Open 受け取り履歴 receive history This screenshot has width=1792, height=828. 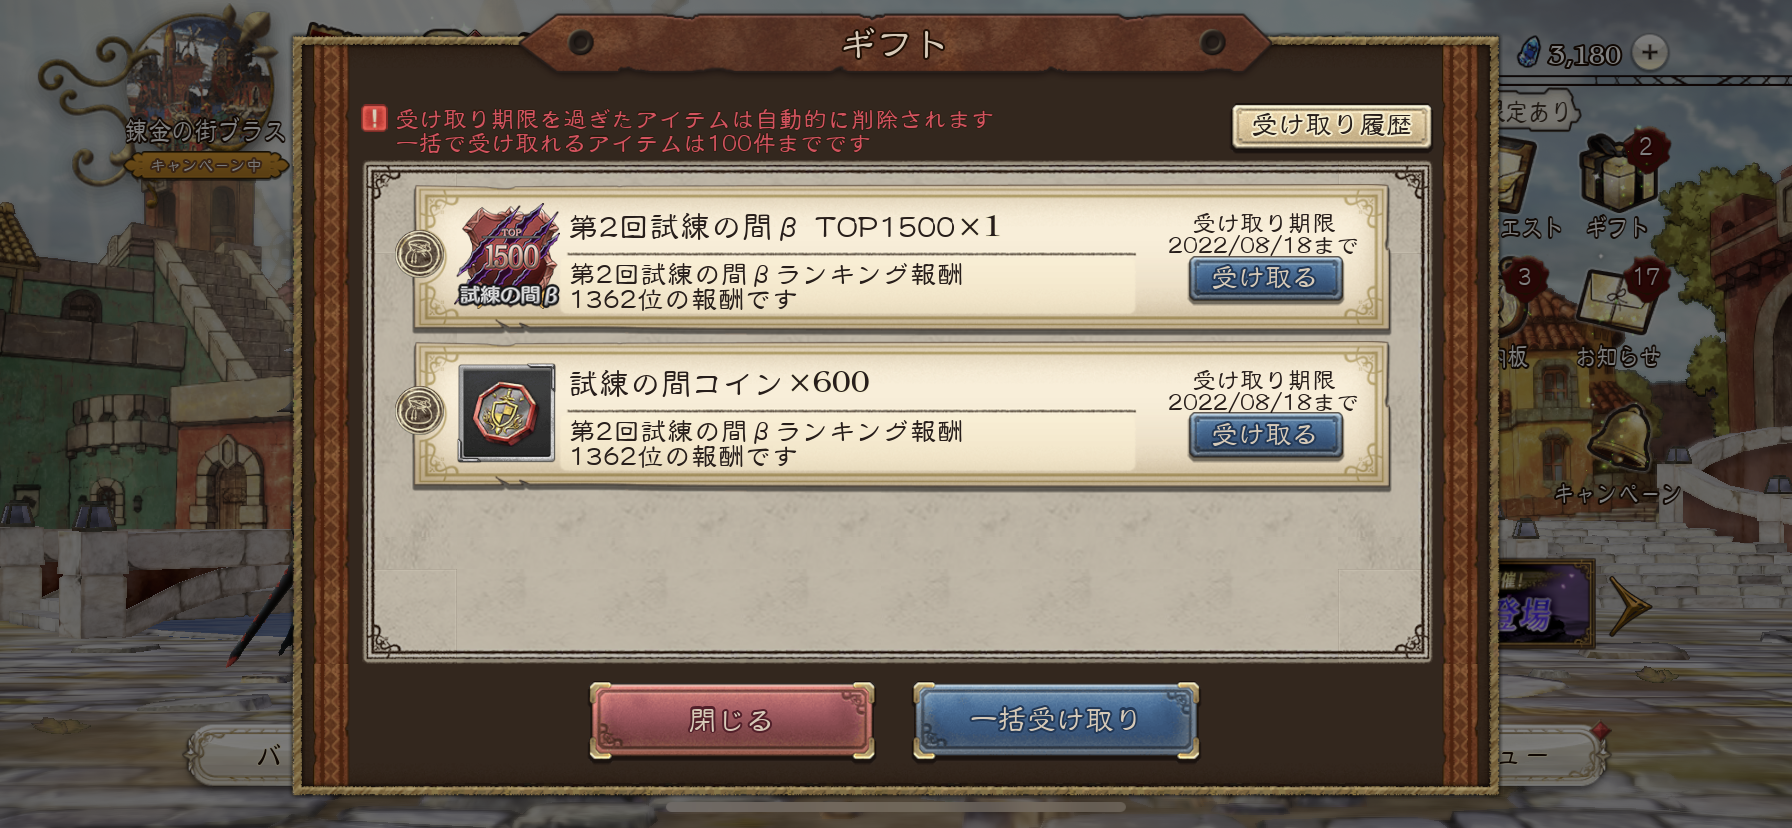1331,126
